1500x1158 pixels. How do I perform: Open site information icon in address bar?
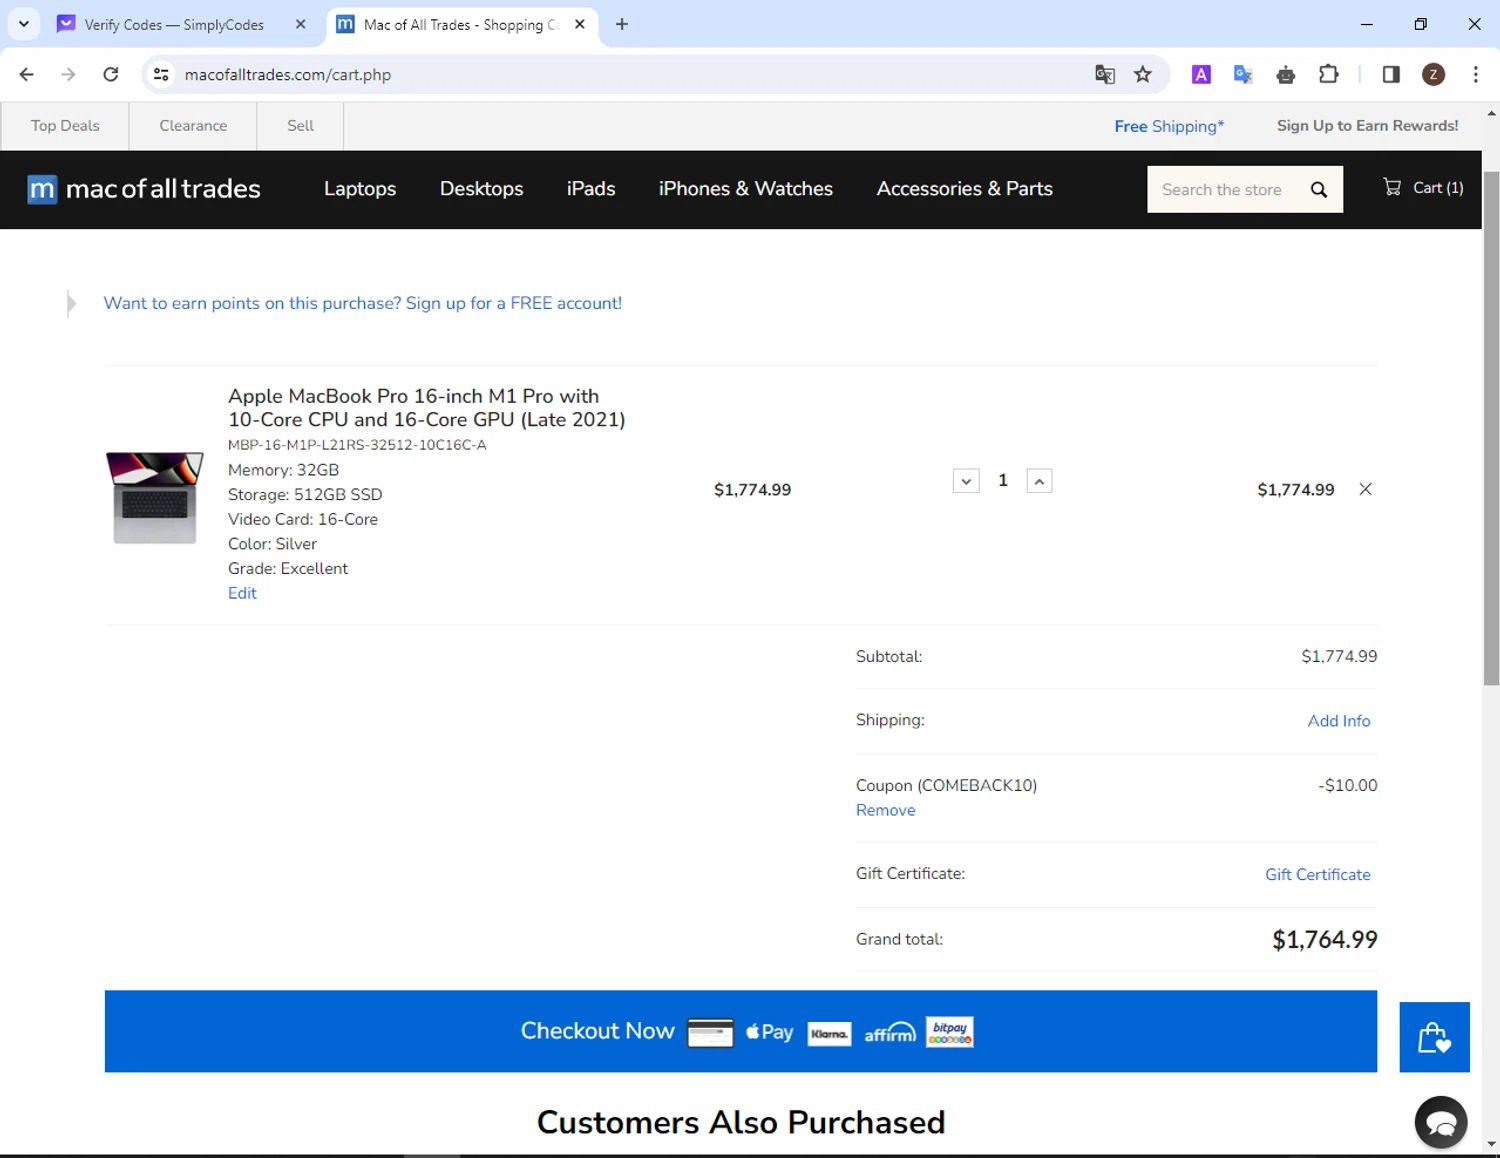point(161,74)
